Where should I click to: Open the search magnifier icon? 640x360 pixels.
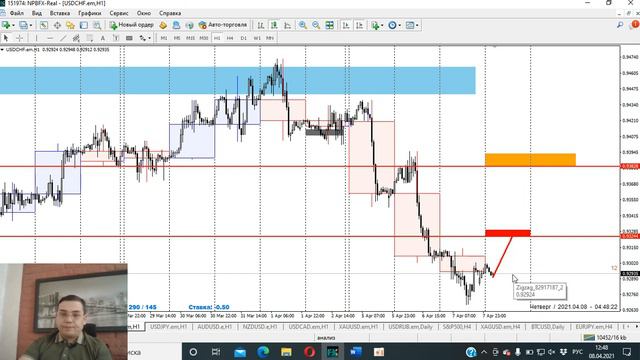coord(620,25)
